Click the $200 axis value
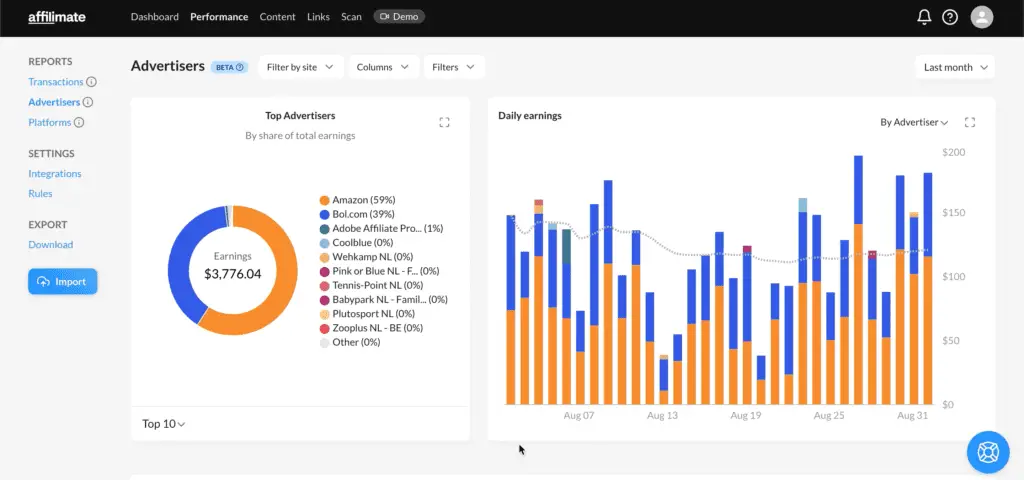The width and height of the screenshot is (1024, 480). coord(953,153)
